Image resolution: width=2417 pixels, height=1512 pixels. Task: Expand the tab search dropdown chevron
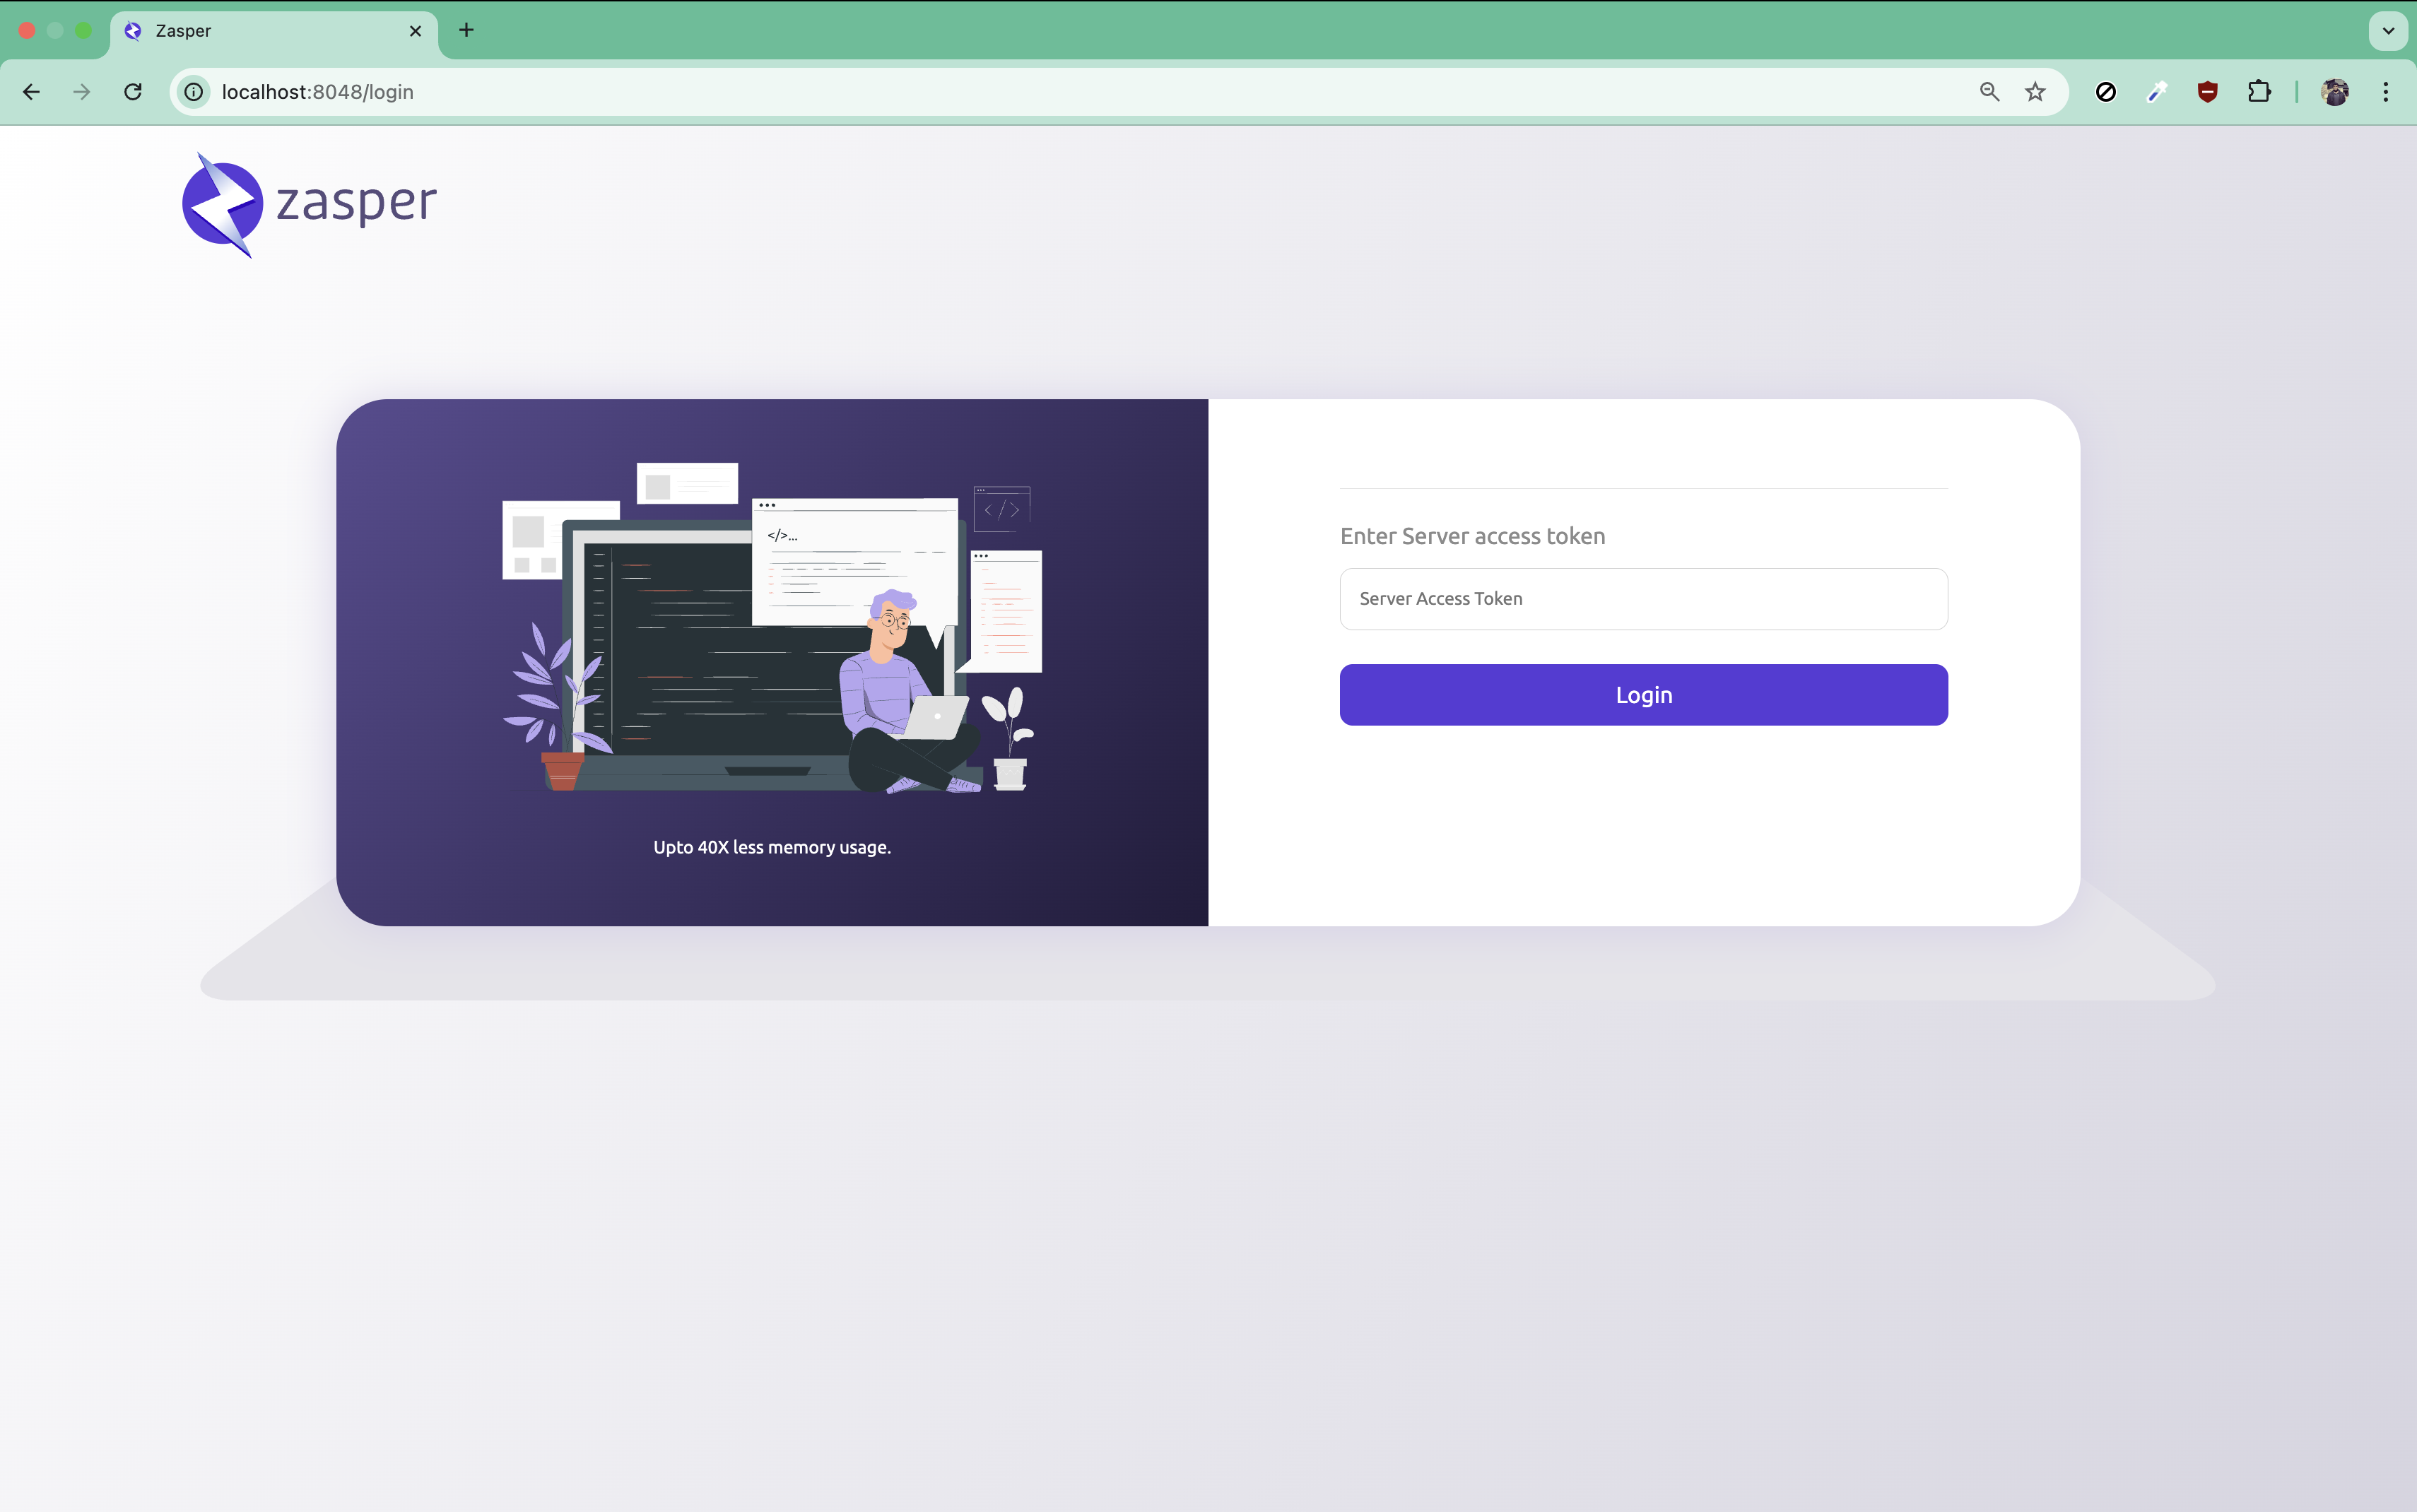pos(2388,30)
